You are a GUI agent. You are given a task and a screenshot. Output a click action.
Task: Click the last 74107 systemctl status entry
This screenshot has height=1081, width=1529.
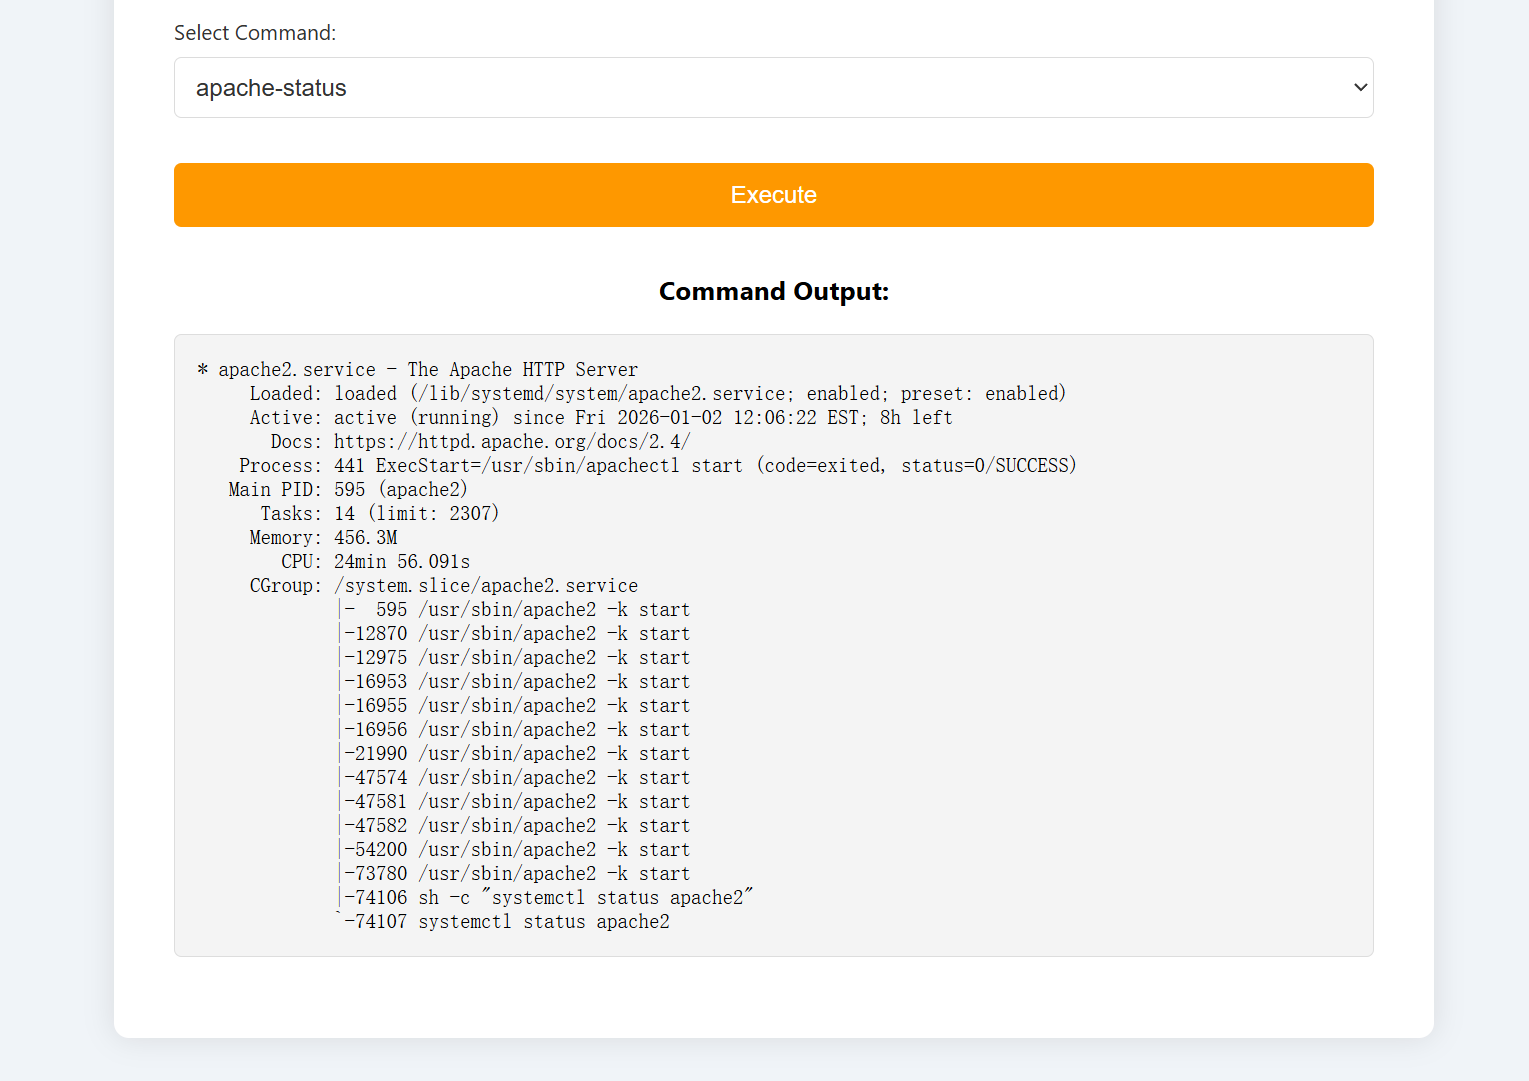coord(507,922)
